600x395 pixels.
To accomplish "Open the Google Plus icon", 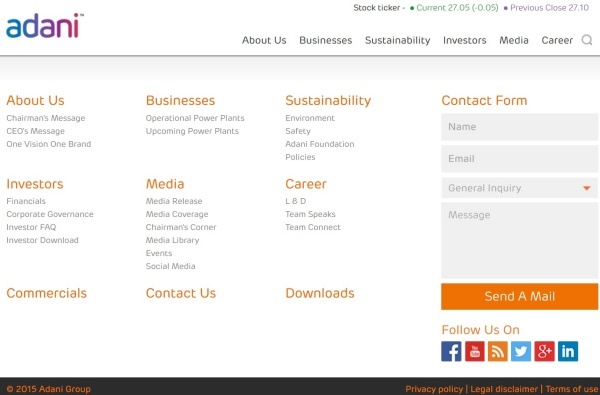I will 544,351.
